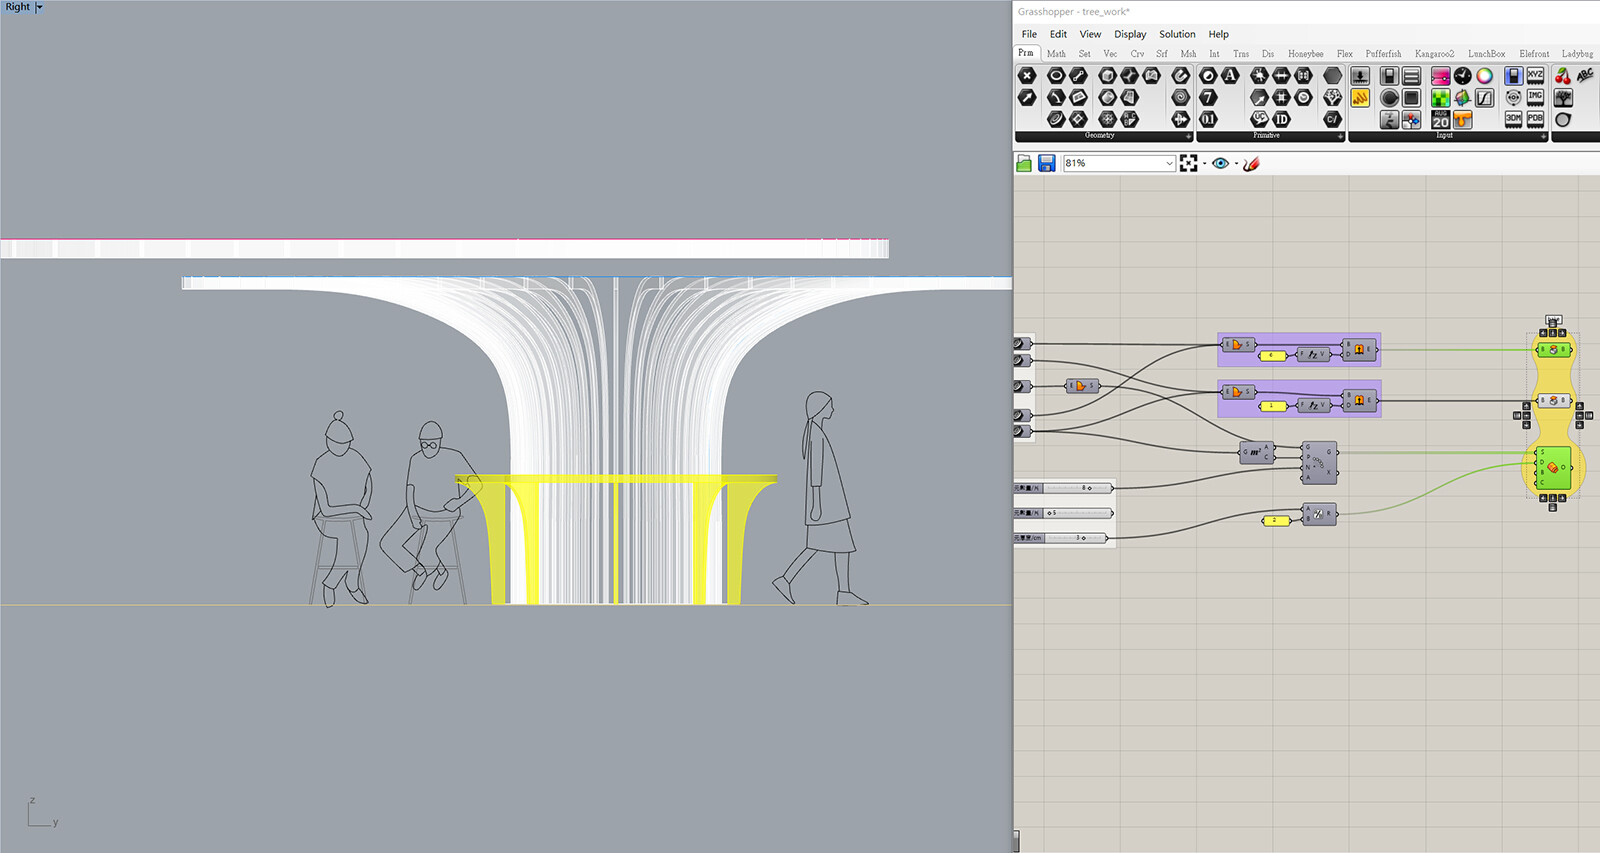Toggle the canvas preview eye icon

tap(1220, 163)
